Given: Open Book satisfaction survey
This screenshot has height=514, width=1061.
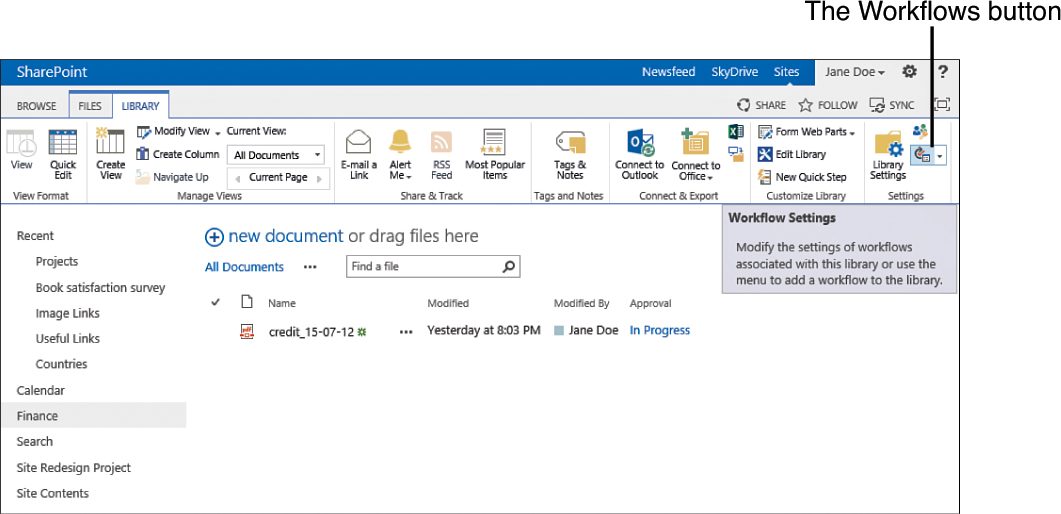Looking at the screenshot, I should tap(100, 287).
